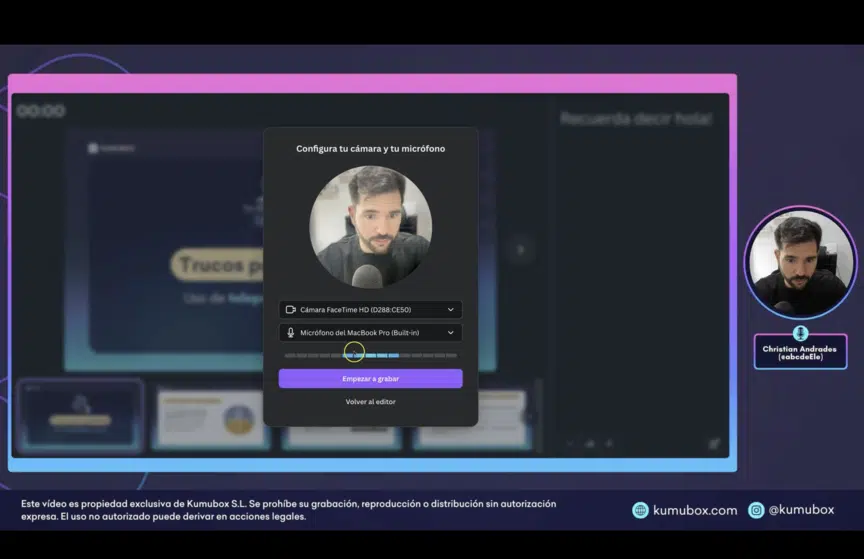Click the Instagram icon next to @kumubox

tap(756, 510)
